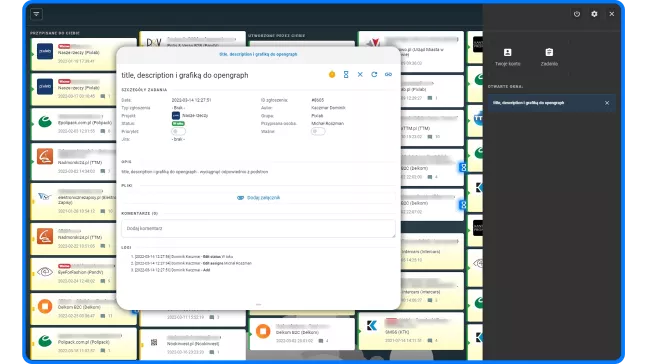Click 'Przypisane do ciebie' column heading

[x=55, y=33]
